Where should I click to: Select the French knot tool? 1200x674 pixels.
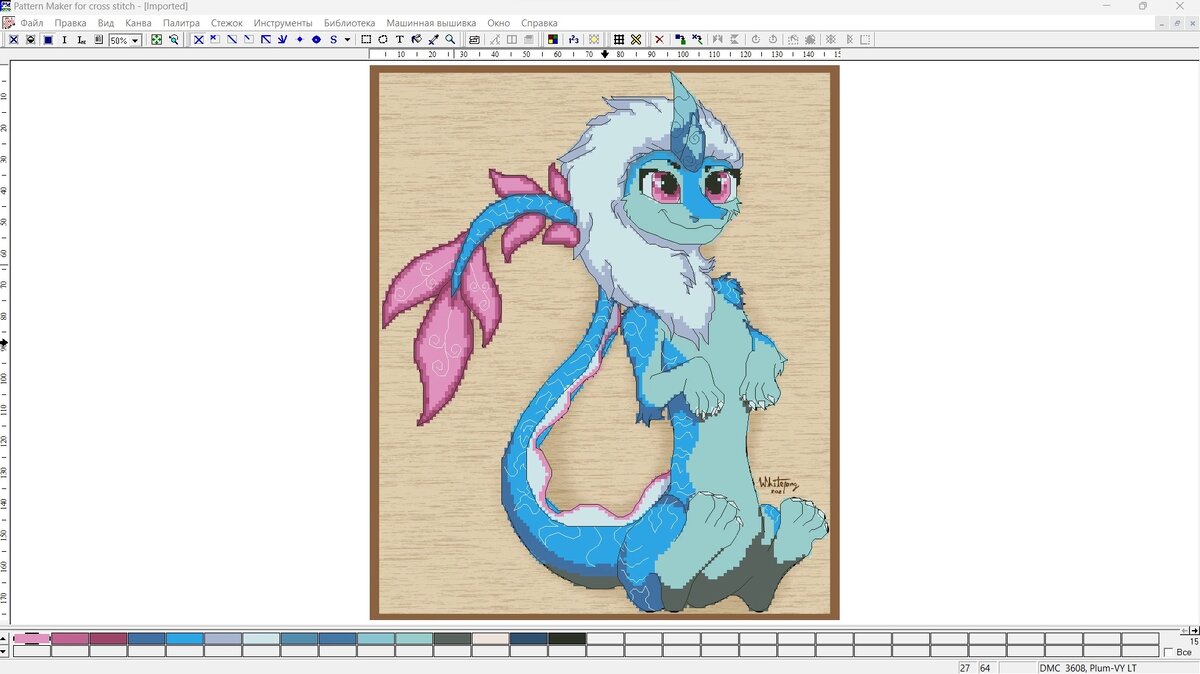pyautogui.click(x=299, y=40)
